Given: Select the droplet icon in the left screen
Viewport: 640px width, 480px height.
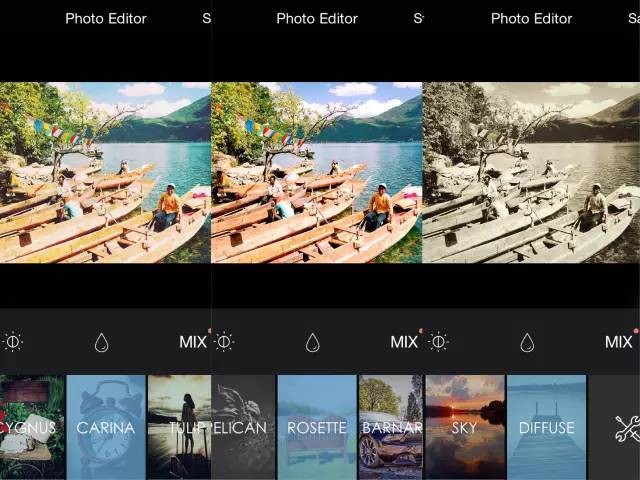Looking at the screenshot, I should 101,343.
